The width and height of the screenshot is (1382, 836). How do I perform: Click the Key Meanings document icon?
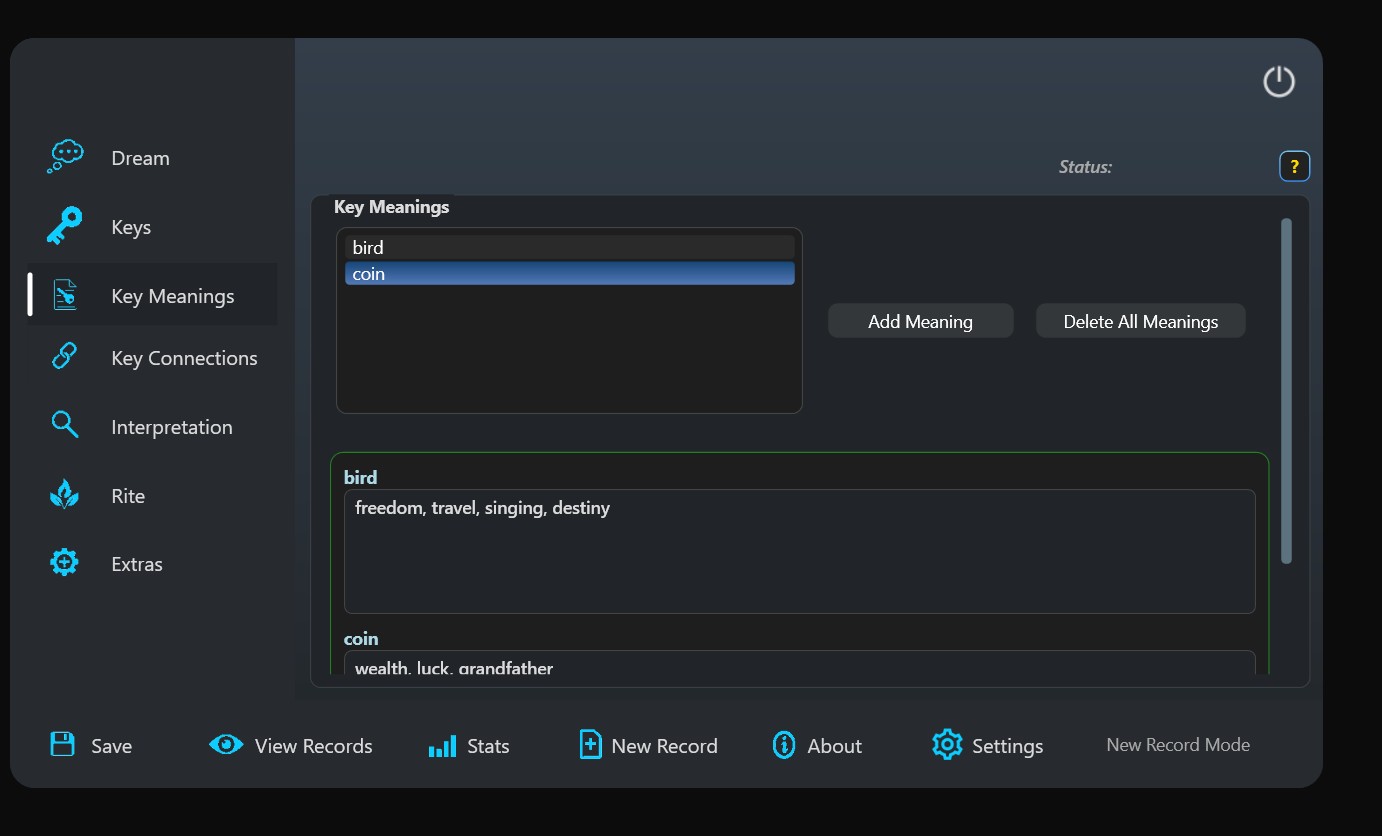(65, 296)
